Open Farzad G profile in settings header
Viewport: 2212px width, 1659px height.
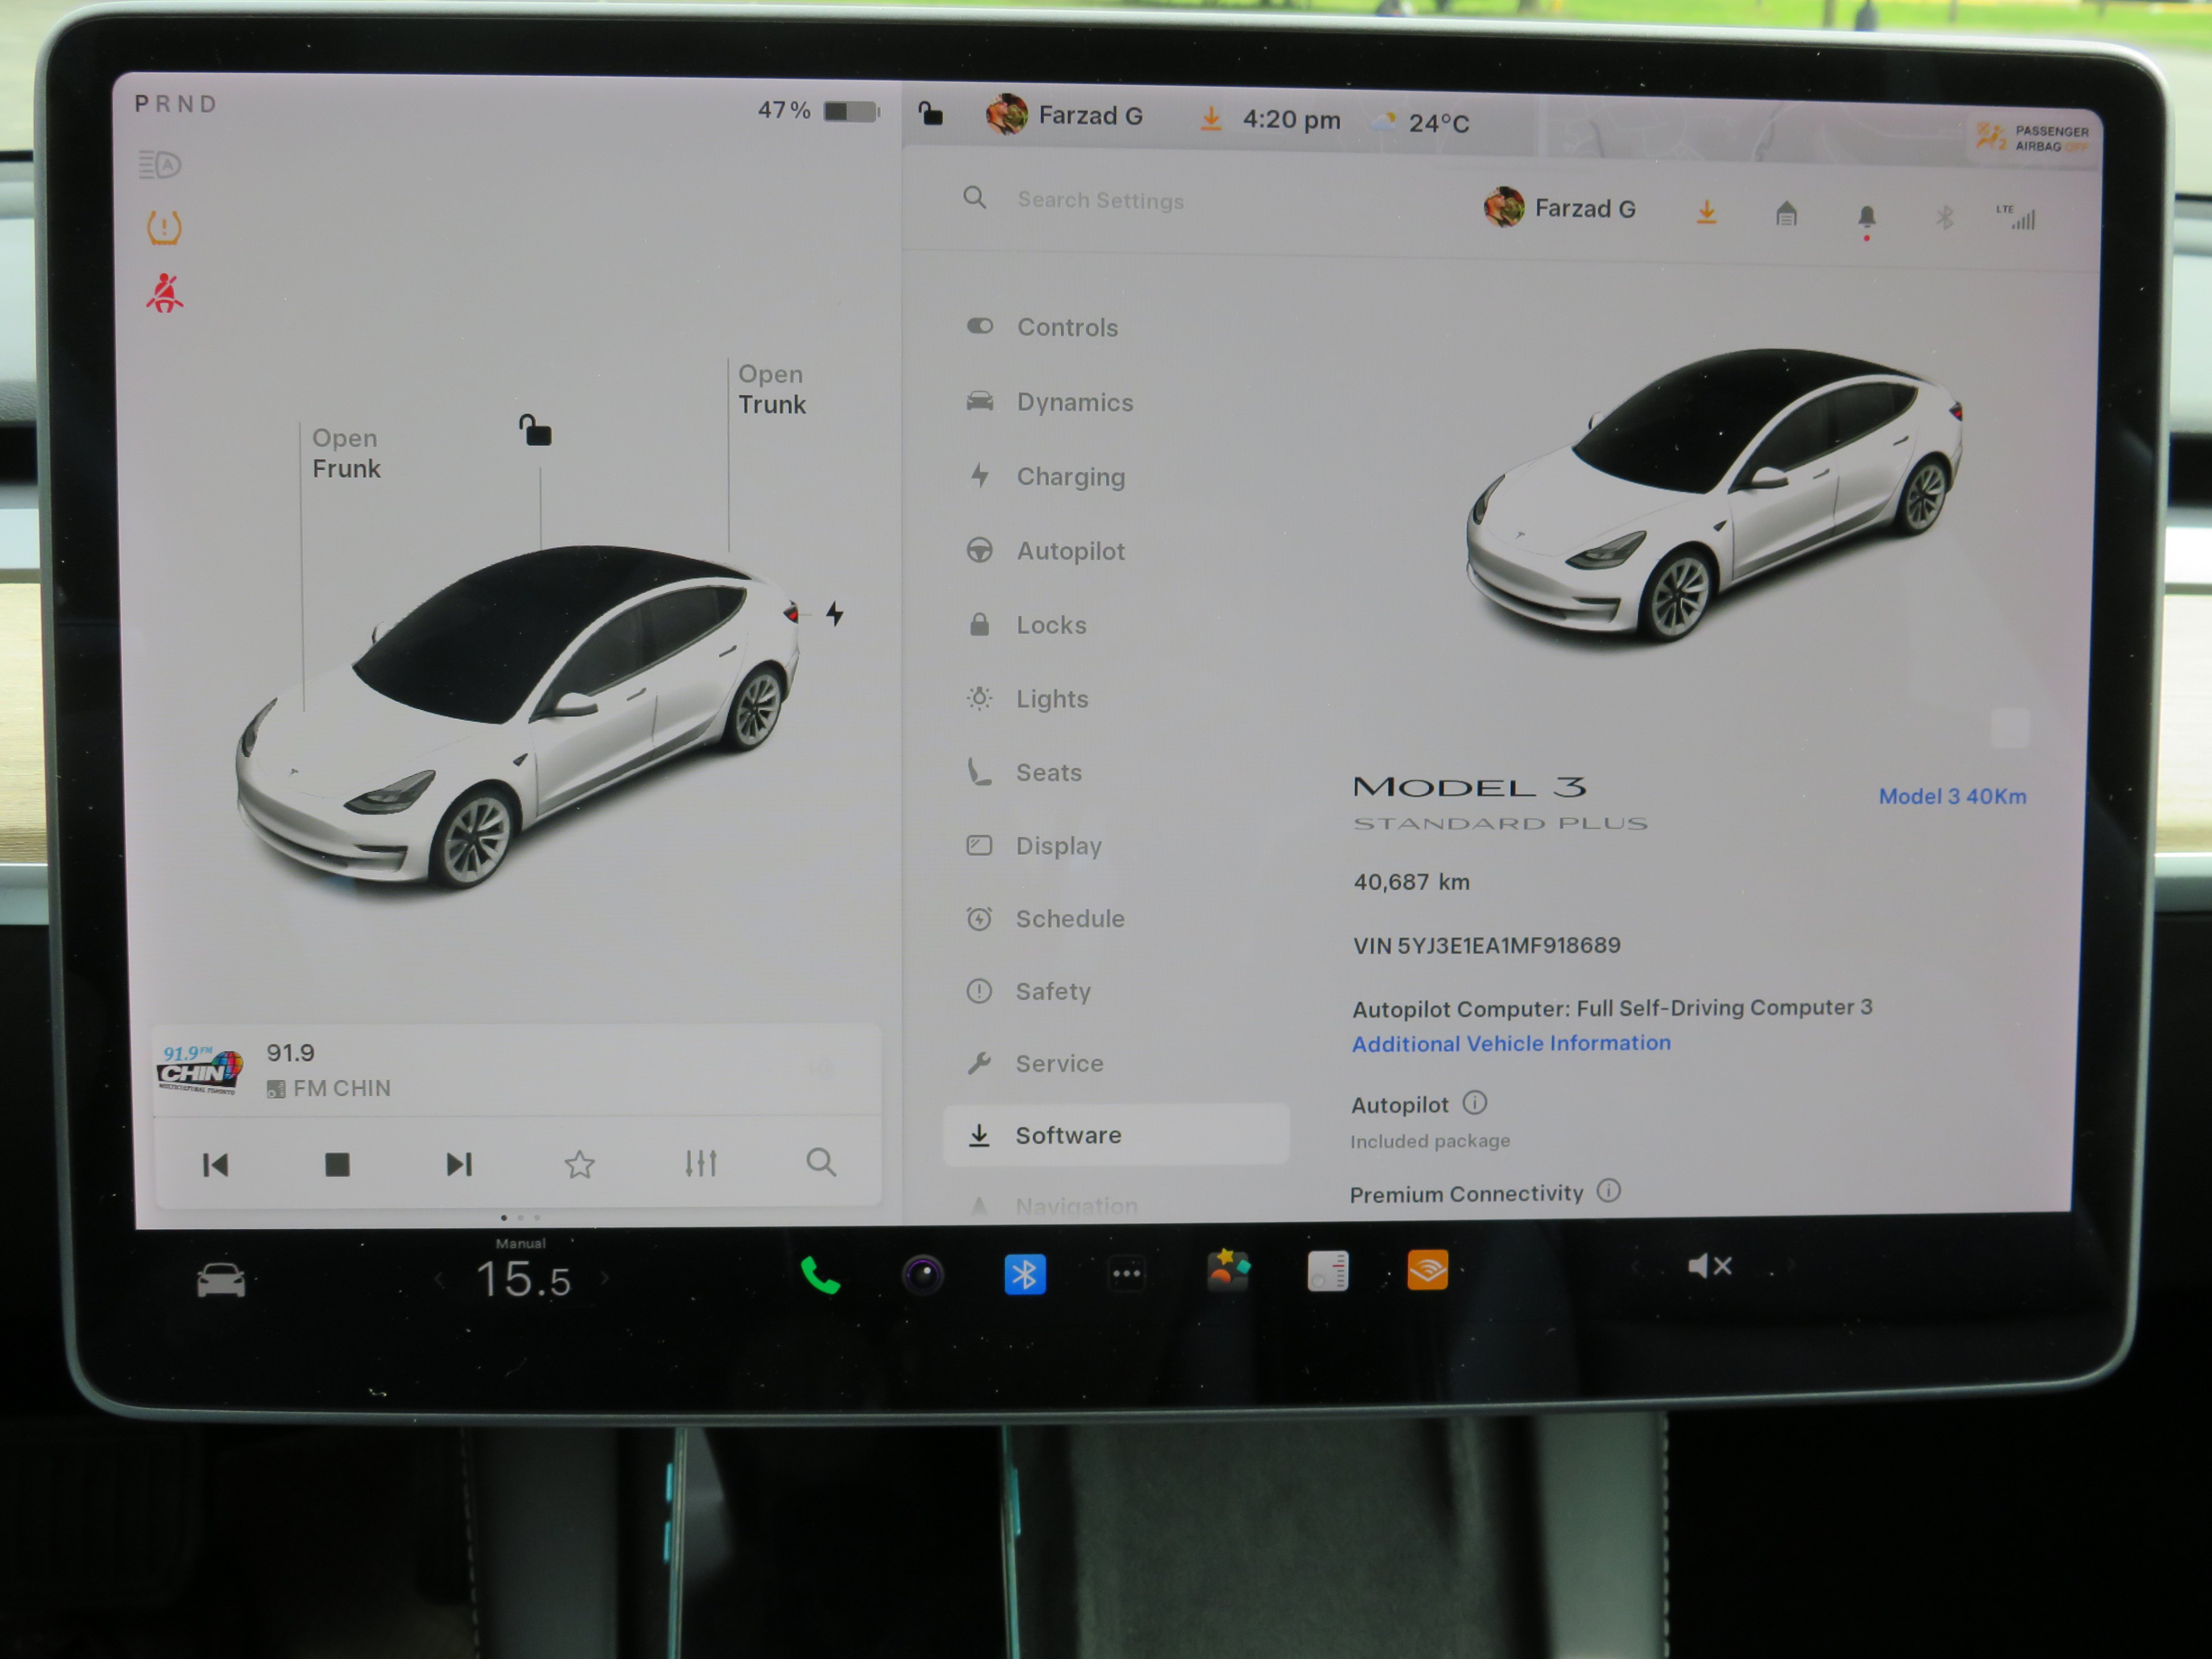1560,208
